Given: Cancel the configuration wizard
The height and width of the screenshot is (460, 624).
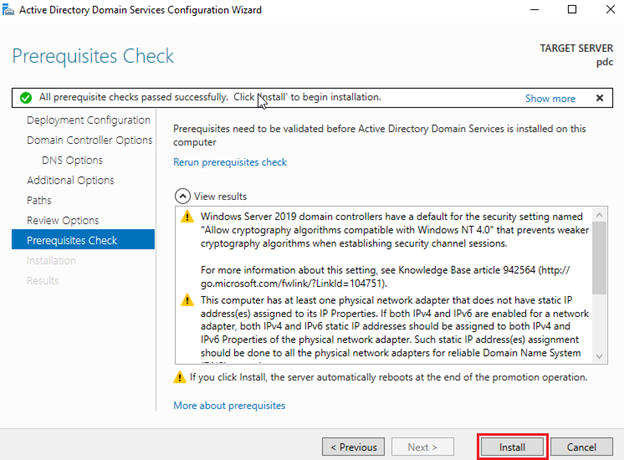Looking at the screenshot, I should pyautogui.click(x=581, y=447).
